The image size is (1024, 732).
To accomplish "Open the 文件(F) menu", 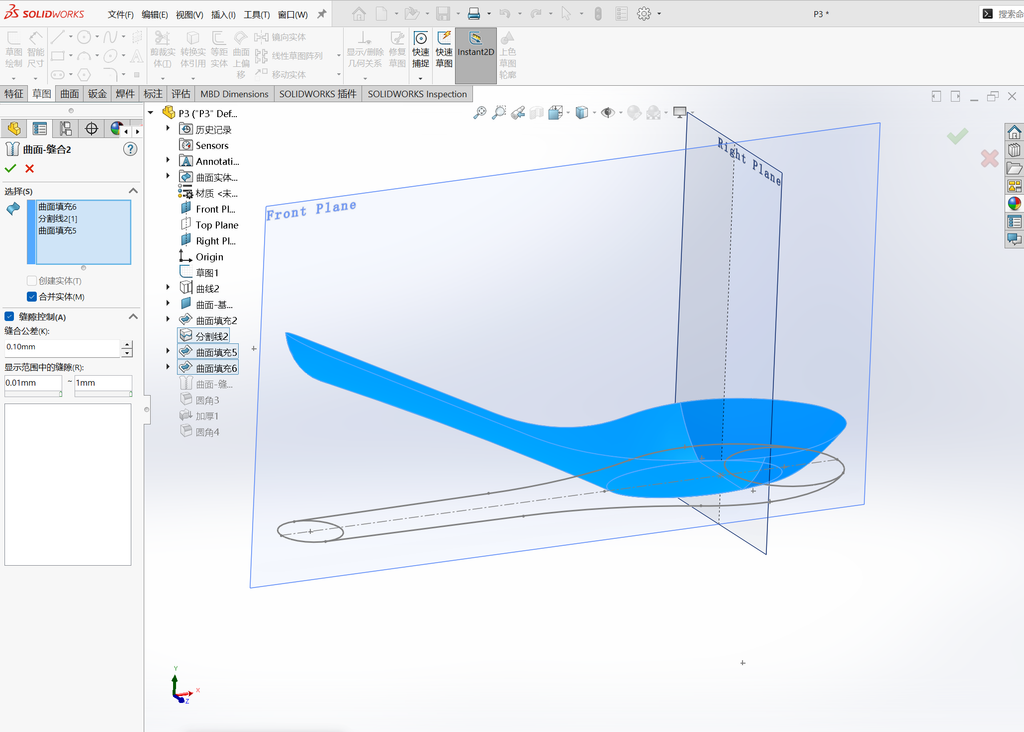I will click(x=120, y=14).
